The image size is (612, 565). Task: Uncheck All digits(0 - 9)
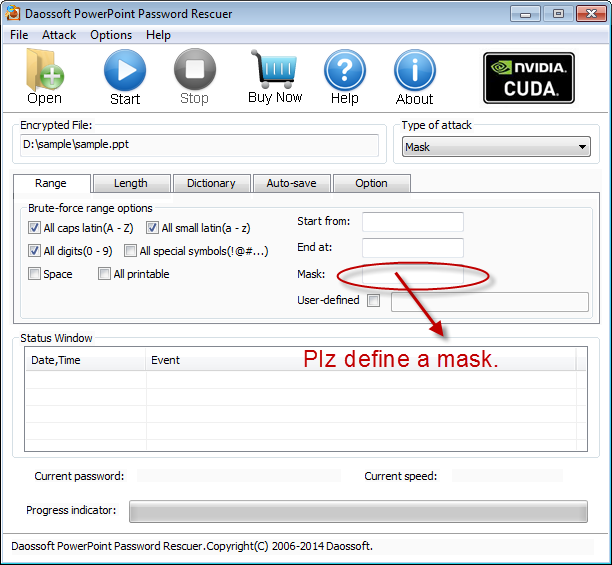tap(34, 251)
